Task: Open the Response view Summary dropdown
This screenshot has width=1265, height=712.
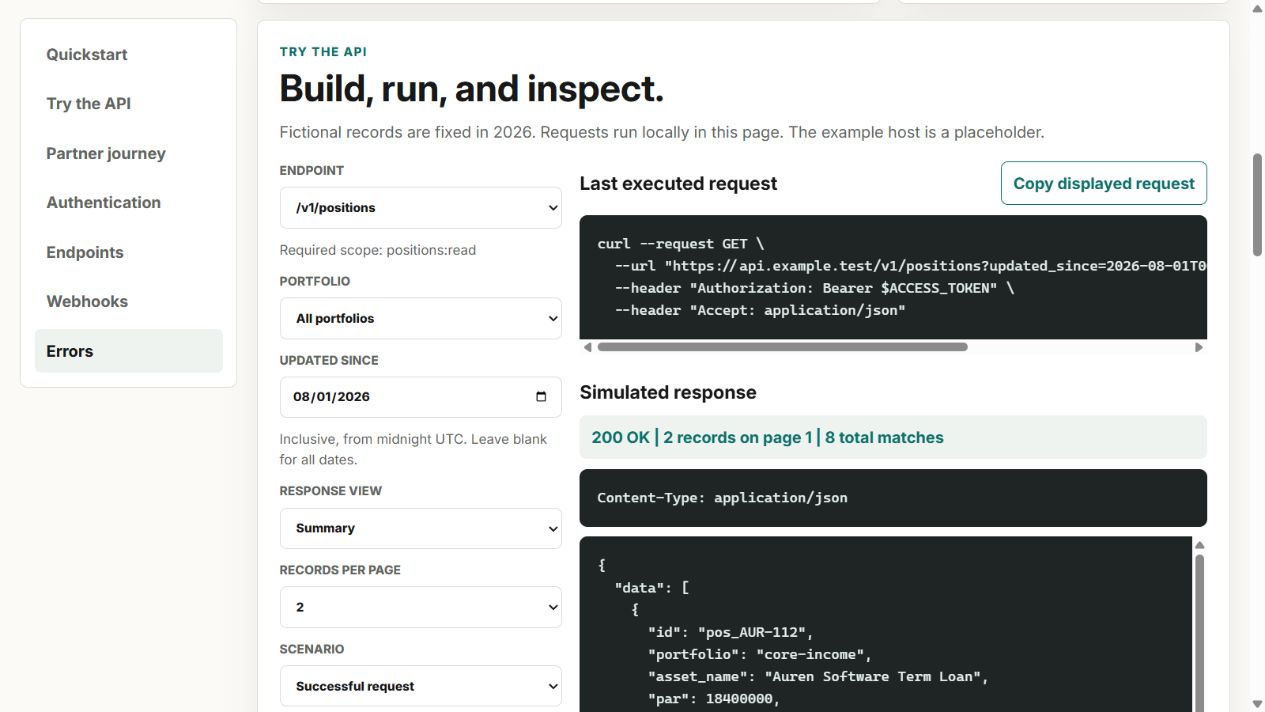Action: pyautogui.click(x=420, y=528)
